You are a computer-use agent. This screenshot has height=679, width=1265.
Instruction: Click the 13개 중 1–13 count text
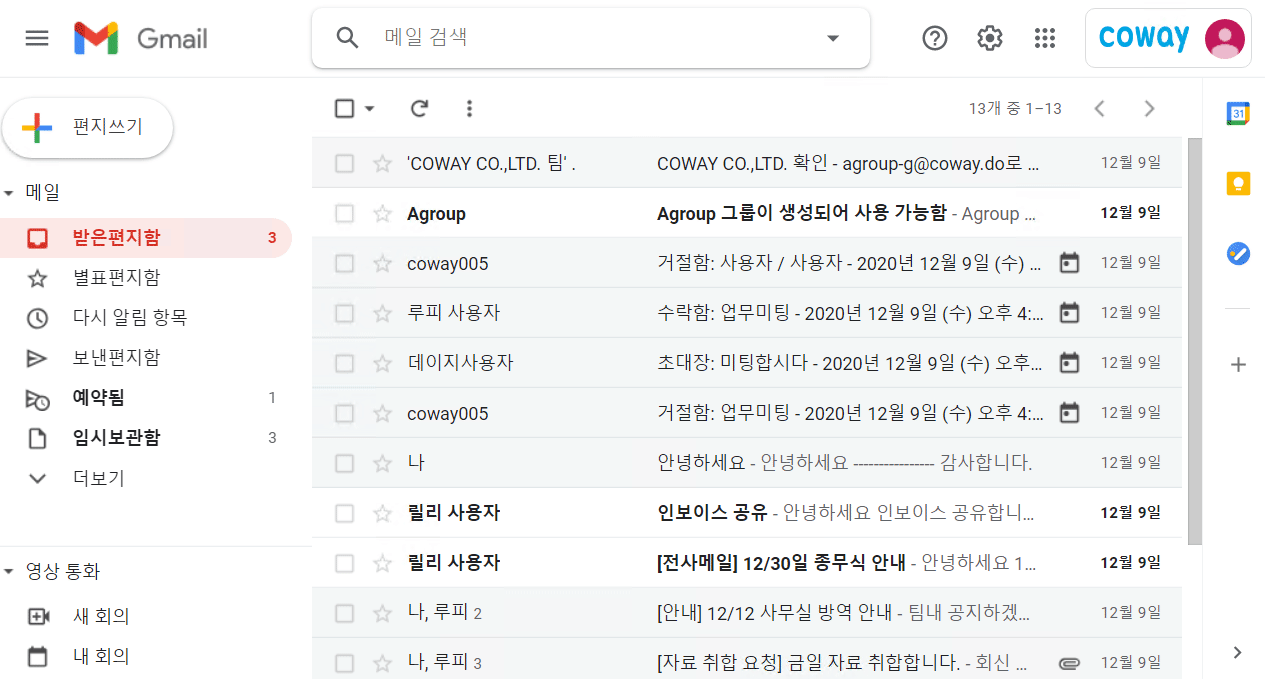[x=1015, y=108]
